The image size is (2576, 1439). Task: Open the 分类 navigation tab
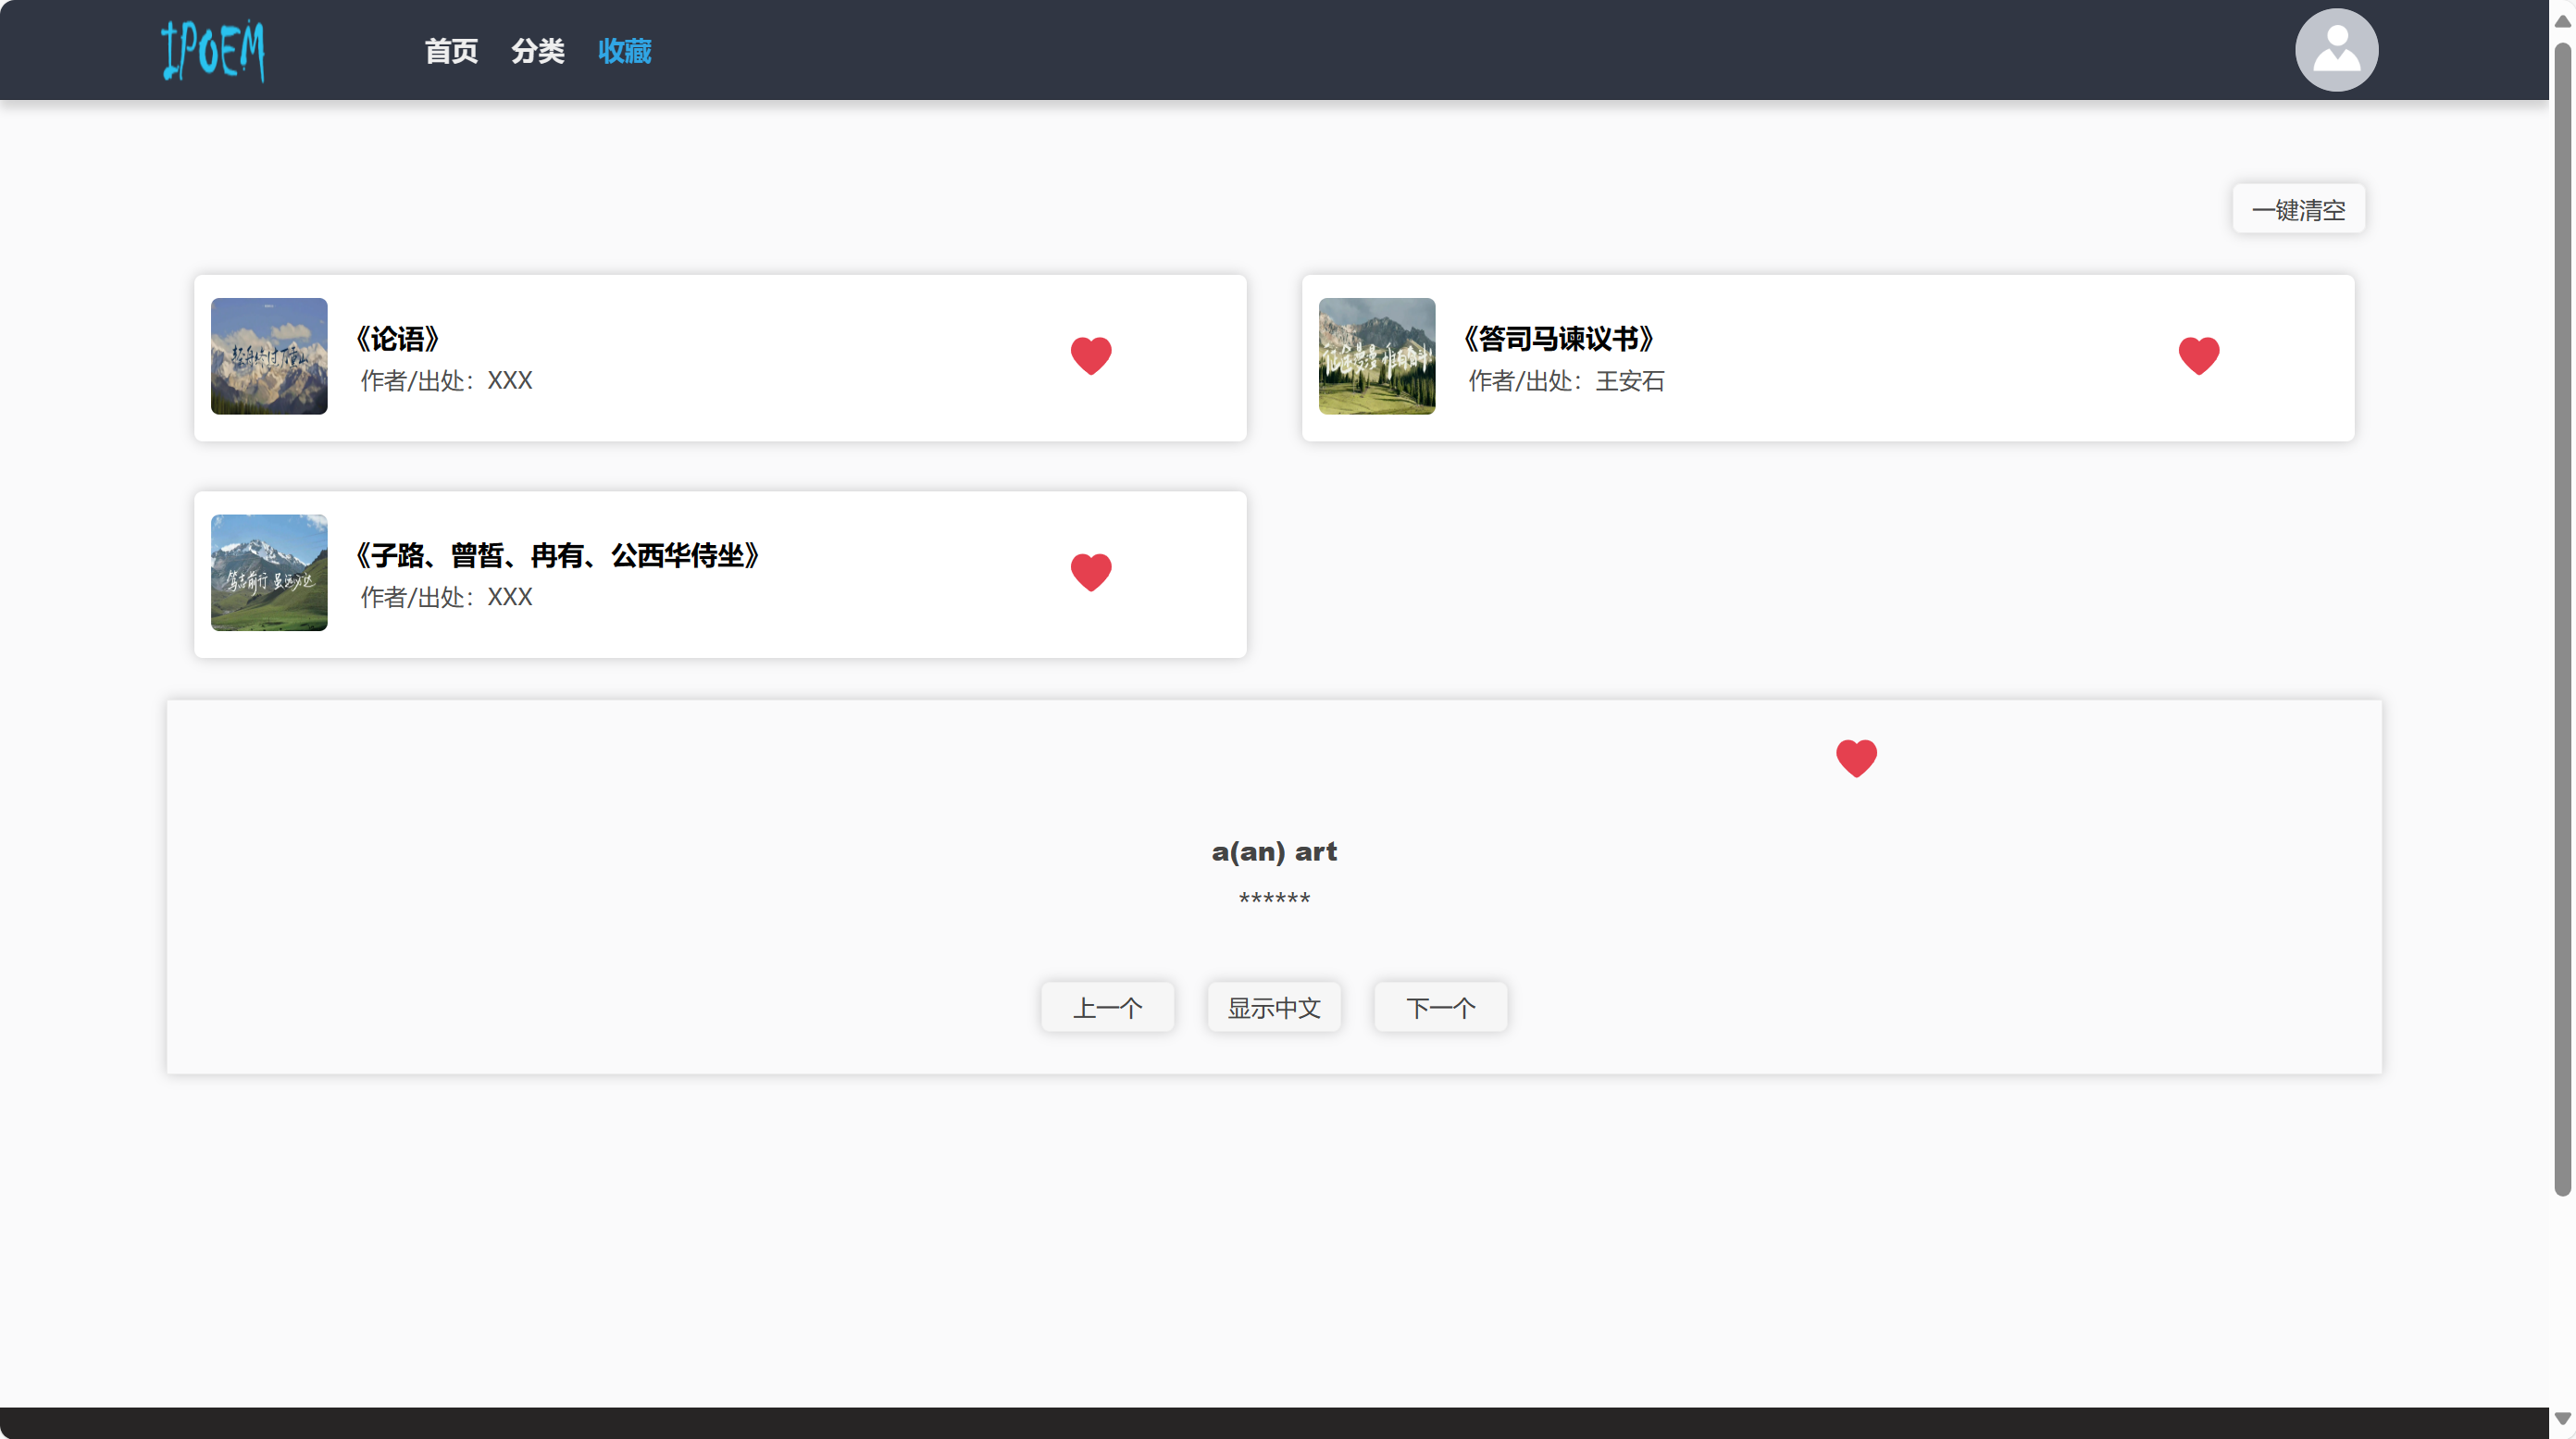[x=537, y=51]
